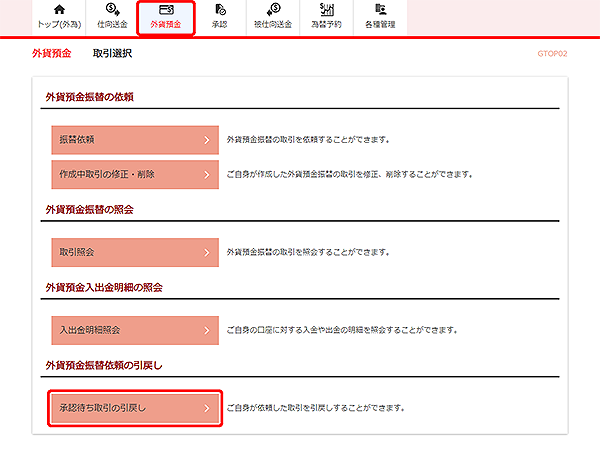Click the 各種管理 icon
The image size is (600, 450).
coord(380,9)
